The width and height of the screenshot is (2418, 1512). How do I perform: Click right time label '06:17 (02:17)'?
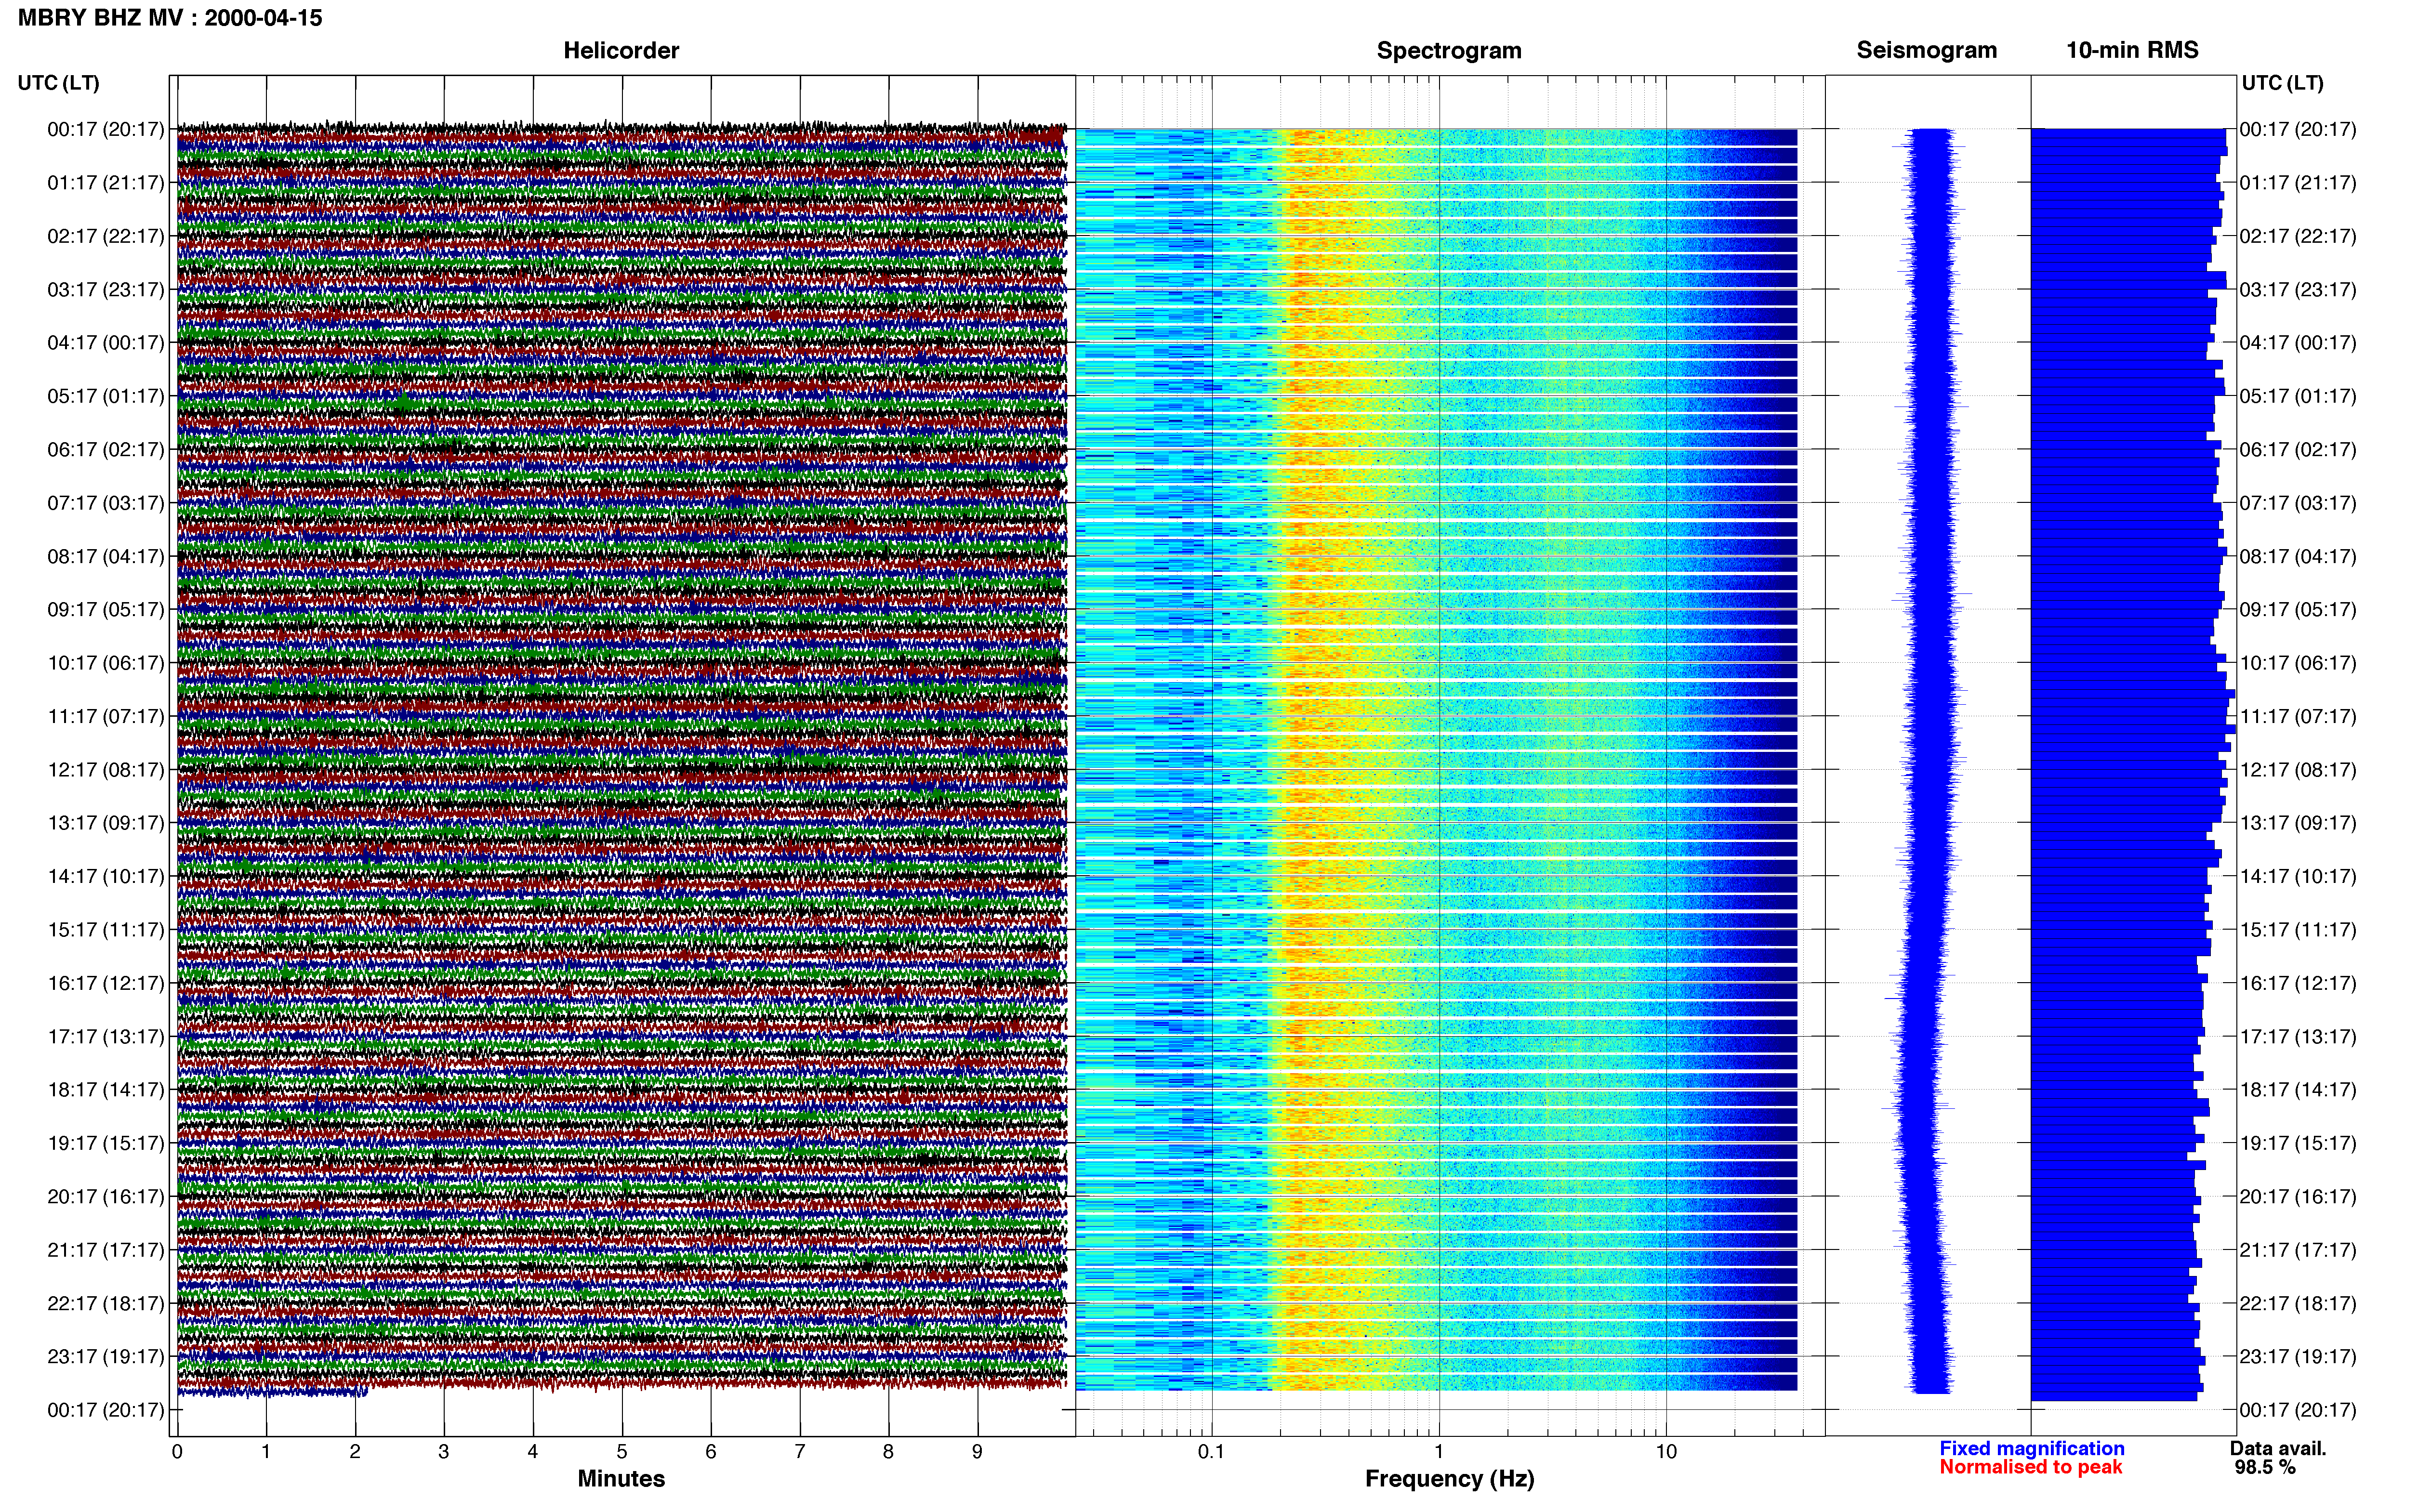tap(2298, 450)
